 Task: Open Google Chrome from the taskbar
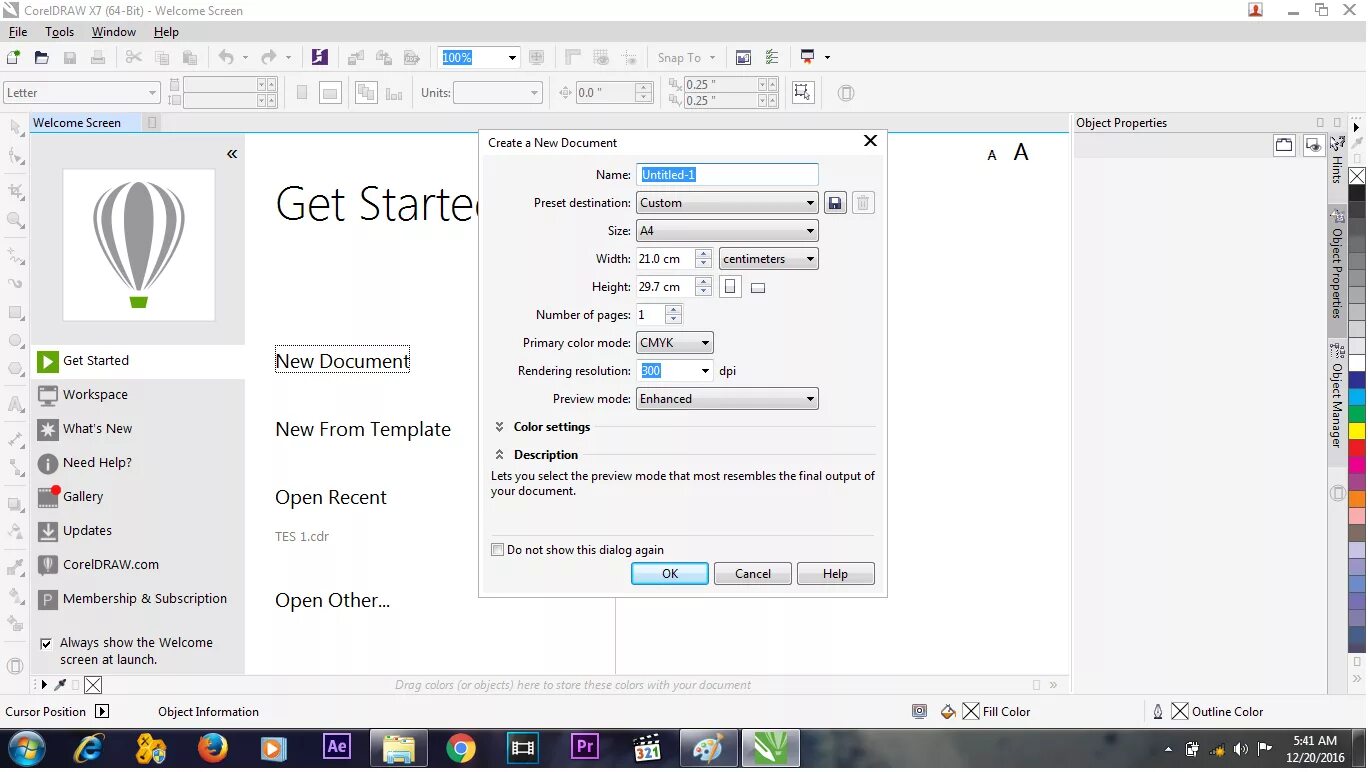(x=461, y=747)
